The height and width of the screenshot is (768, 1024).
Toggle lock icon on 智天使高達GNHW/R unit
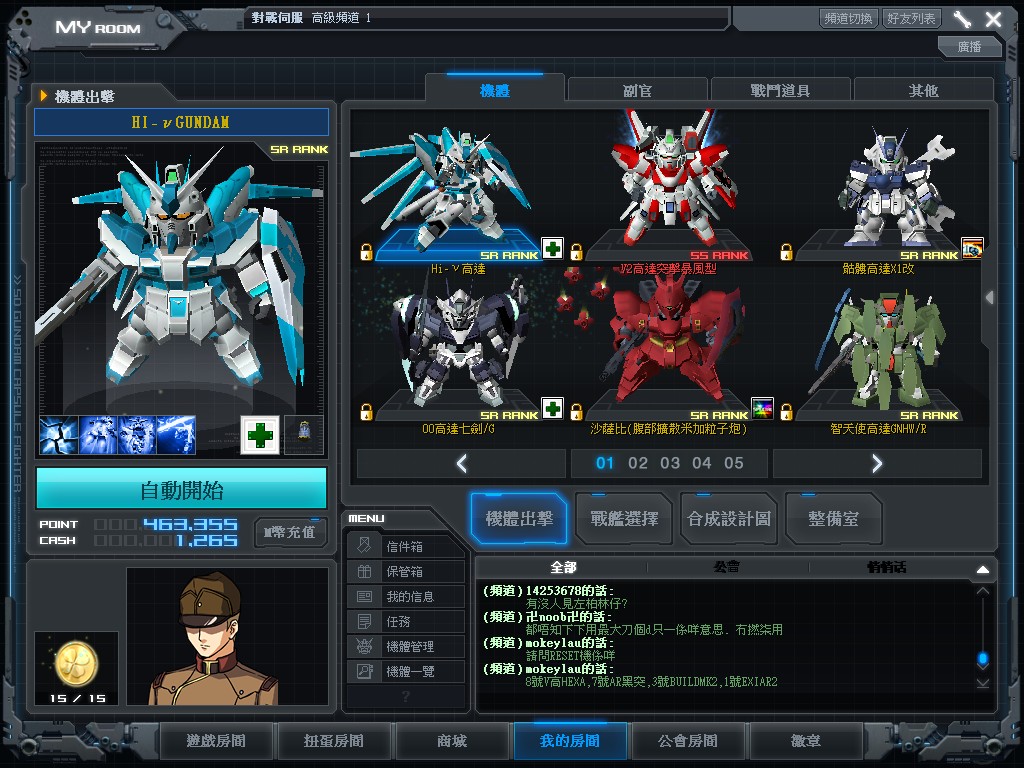click(x=786, y=412)
